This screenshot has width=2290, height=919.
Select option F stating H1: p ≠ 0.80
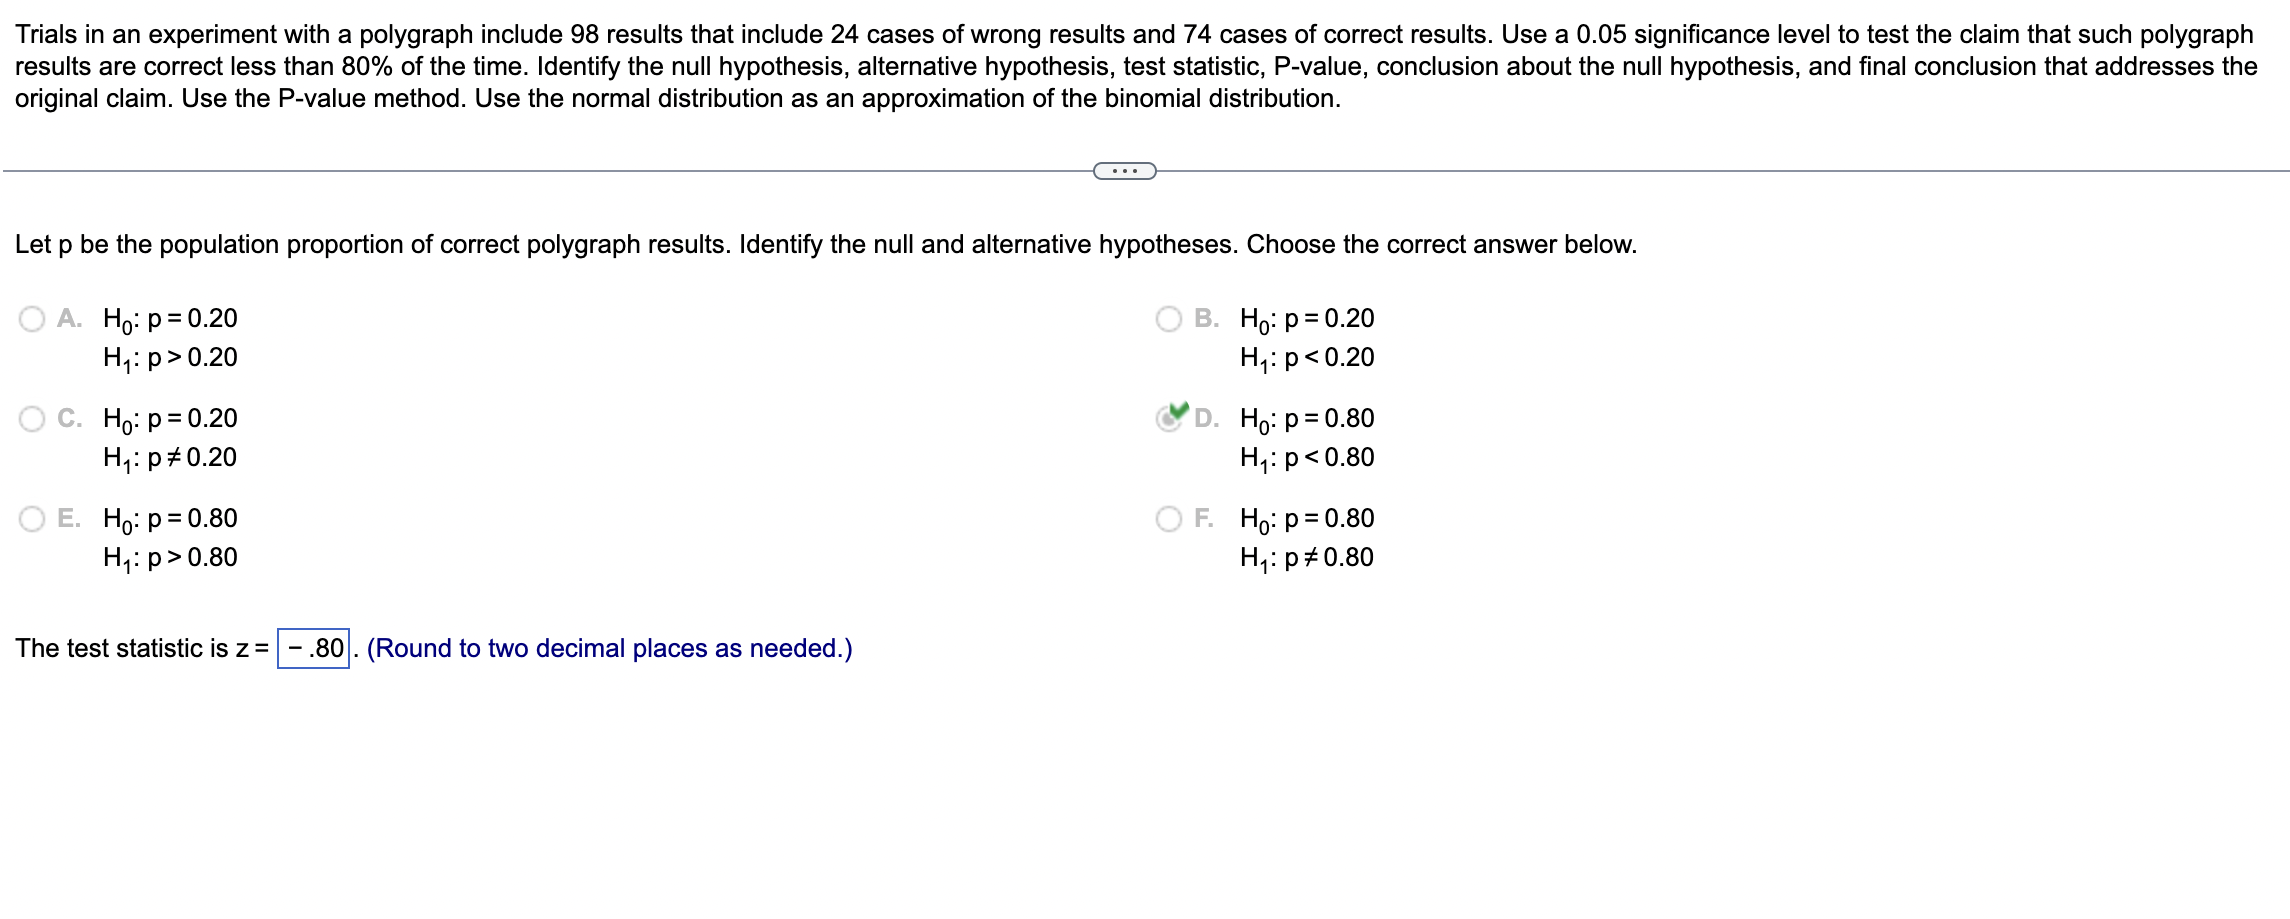pos(1168,518)
